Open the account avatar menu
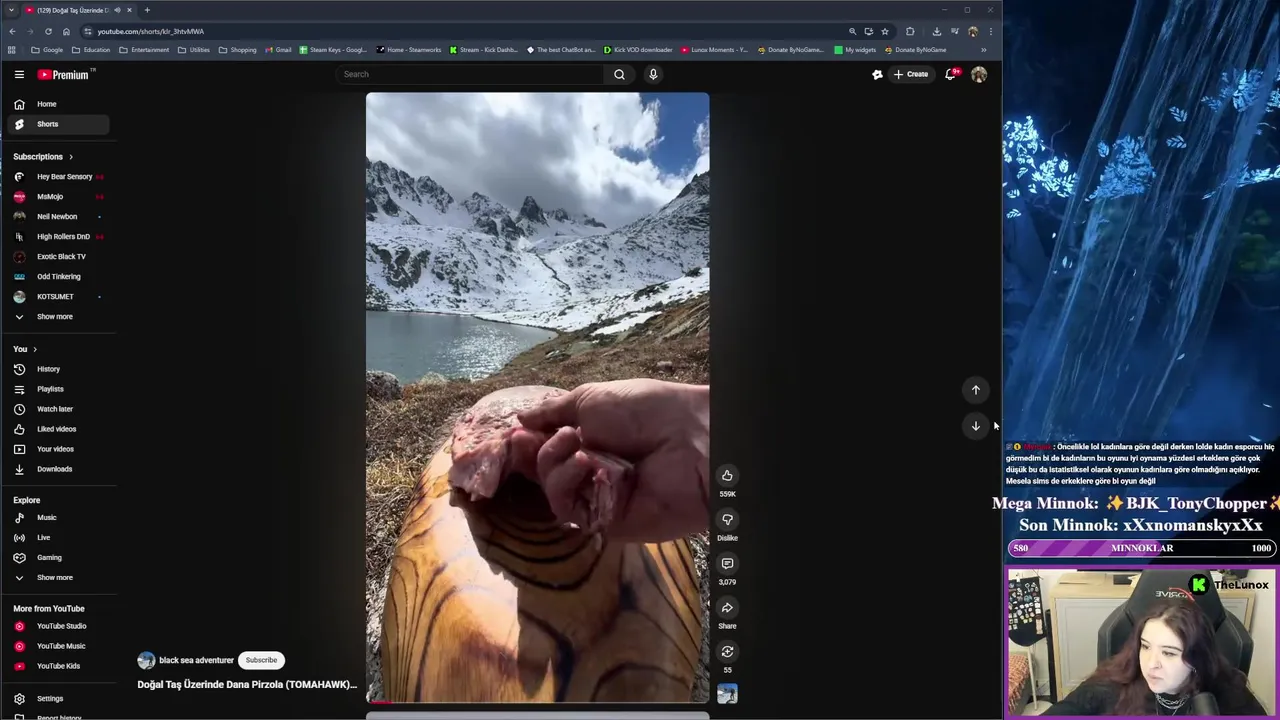1280x720 pixels. point(979,74)
